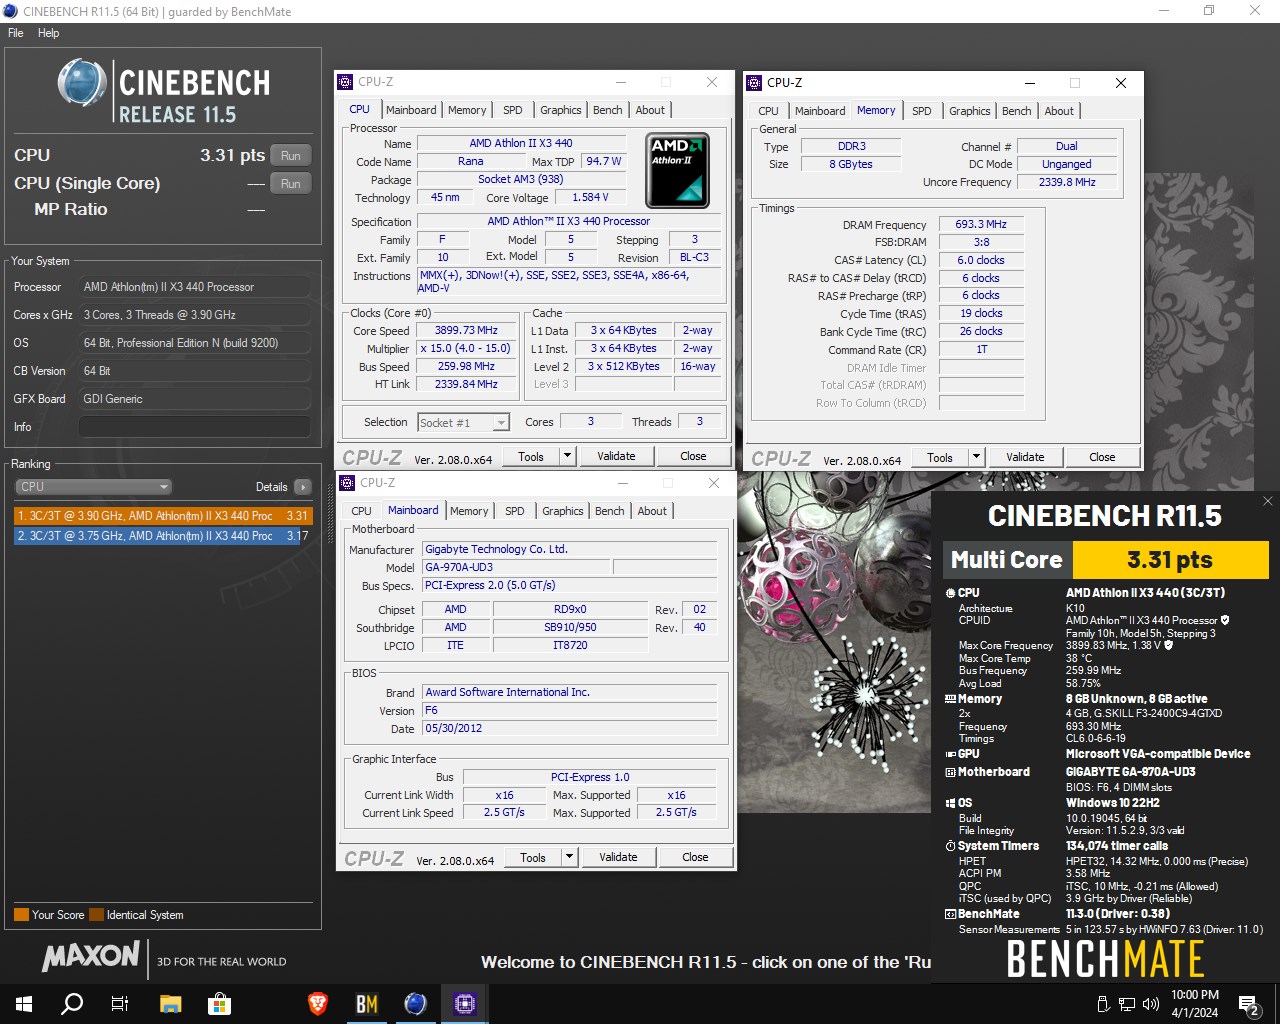Click the GFX Board GDI Generic field
Viewport: 1280px width, 1024px height.
point(195,399)
